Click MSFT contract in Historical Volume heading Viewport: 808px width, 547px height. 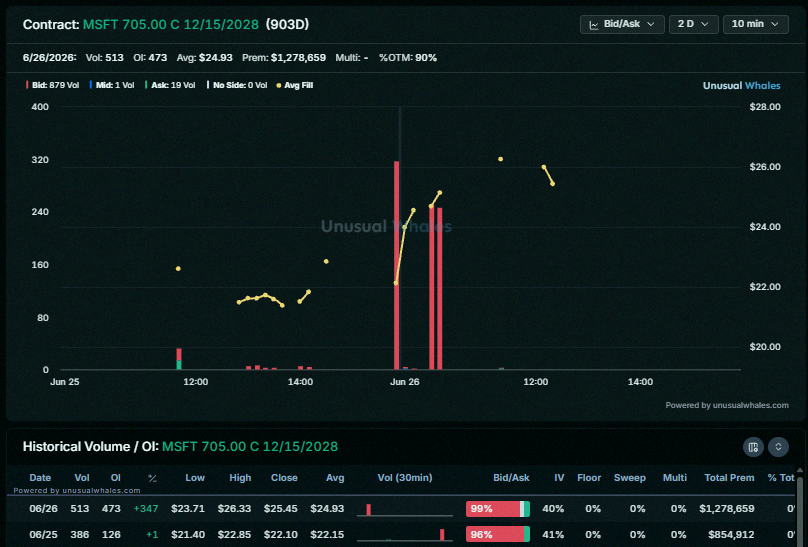click(x=250, y=447)
